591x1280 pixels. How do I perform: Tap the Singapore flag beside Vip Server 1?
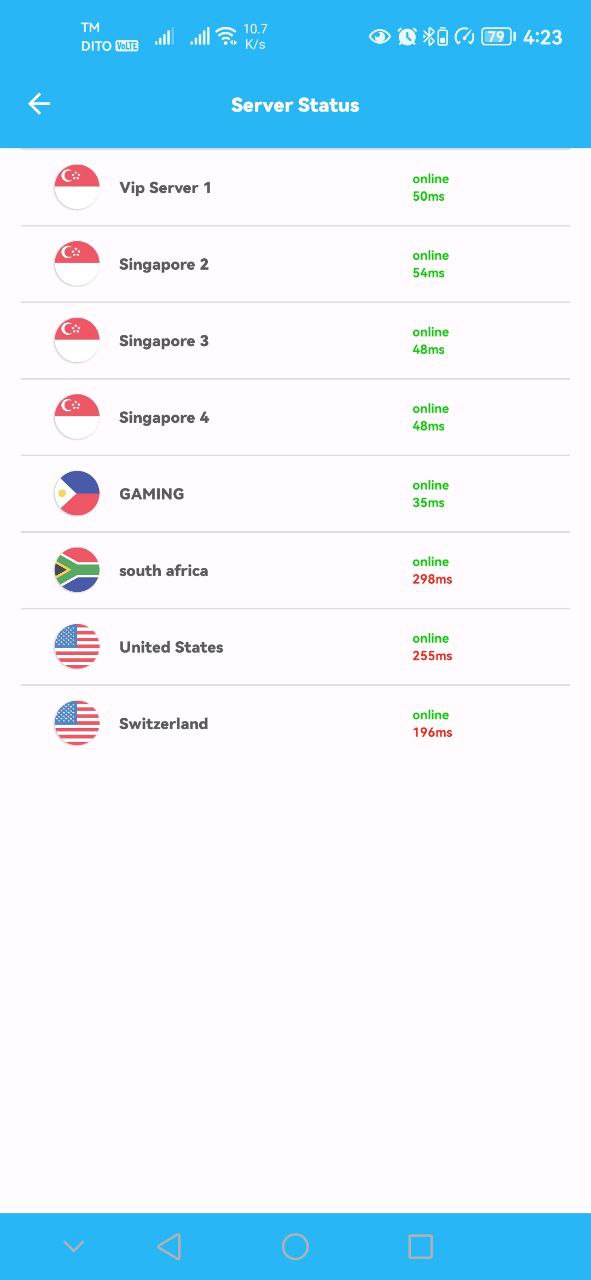click(77, 187)
